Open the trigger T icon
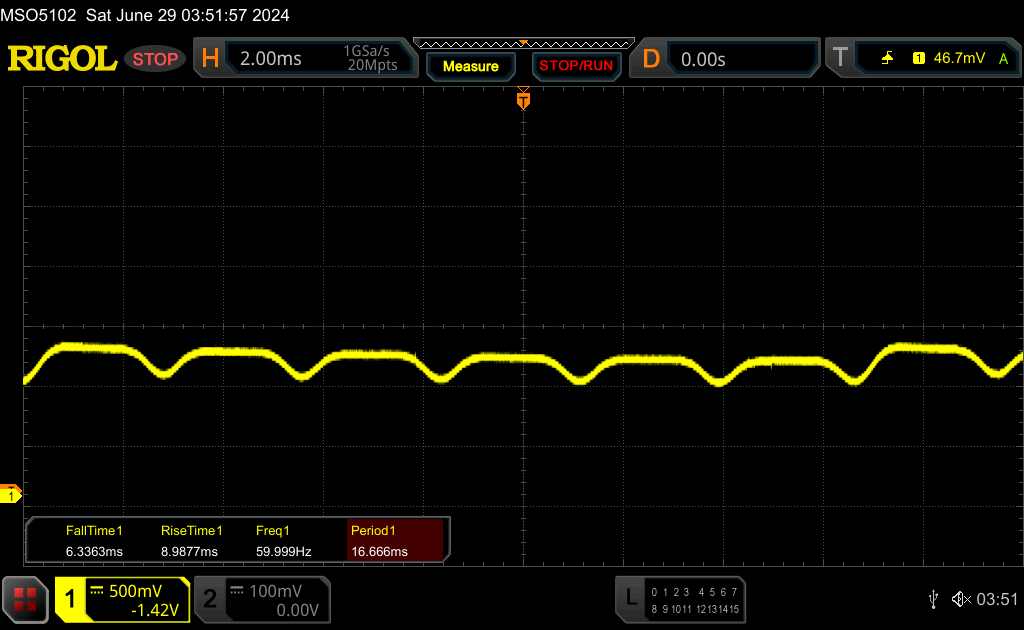 (840, 58)
